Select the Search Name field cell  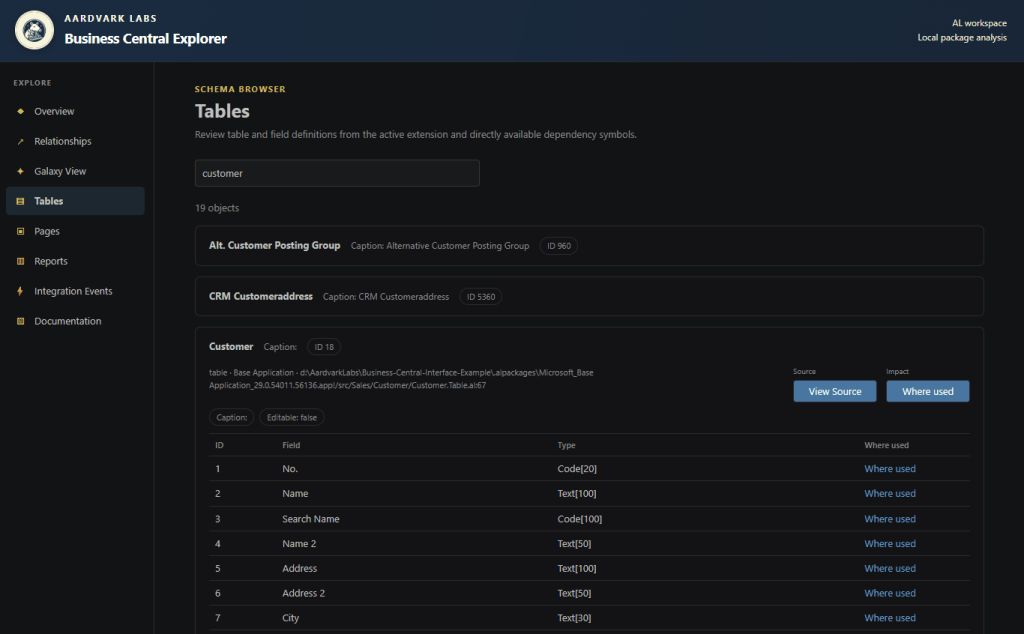pyautogui.click(x=310, y=519)
